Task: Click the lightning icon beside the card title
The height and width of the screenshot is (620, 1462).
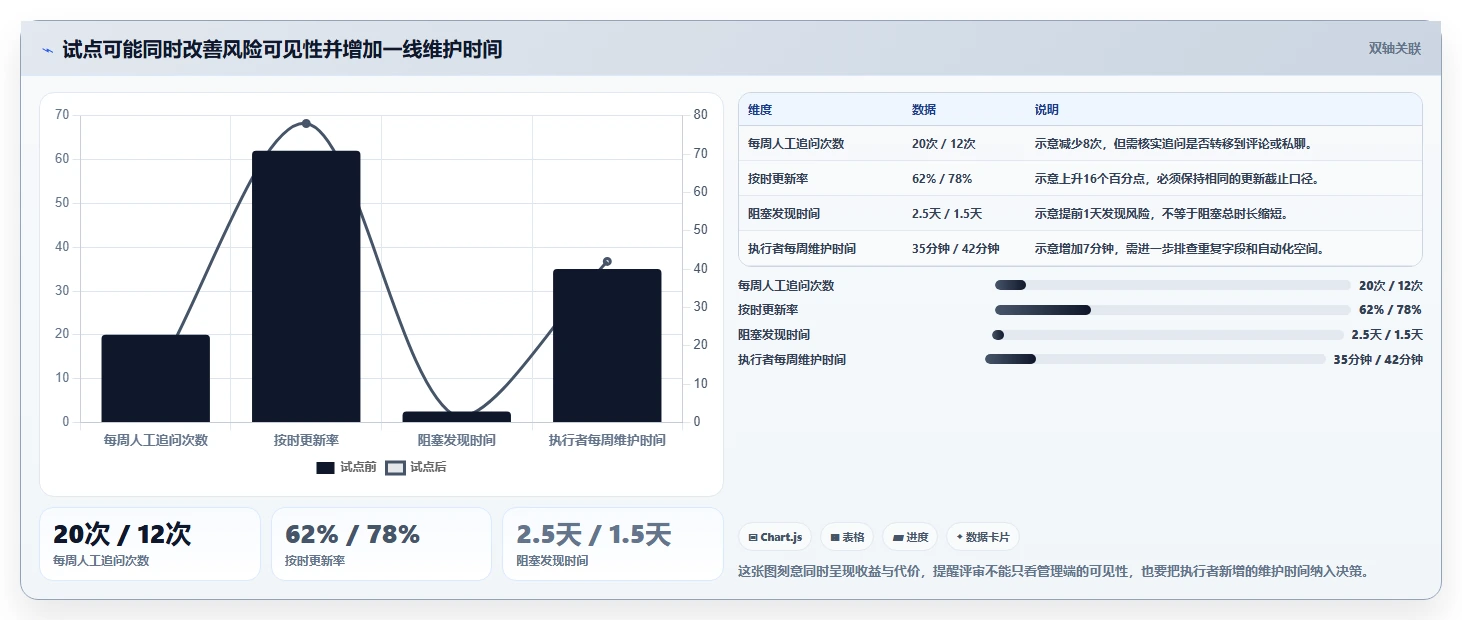Action: coord(48,50)
